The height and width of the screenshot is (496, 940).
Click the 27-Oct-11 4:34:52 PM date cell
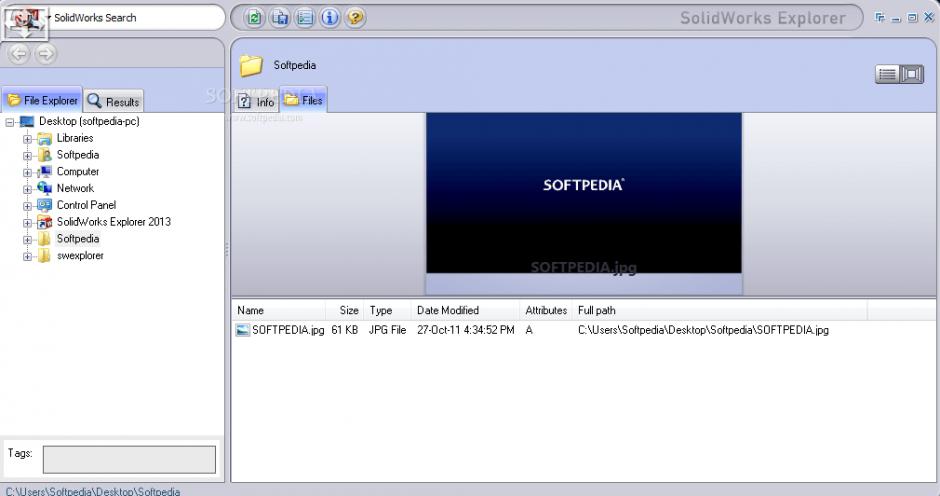[x=465, y=330]
